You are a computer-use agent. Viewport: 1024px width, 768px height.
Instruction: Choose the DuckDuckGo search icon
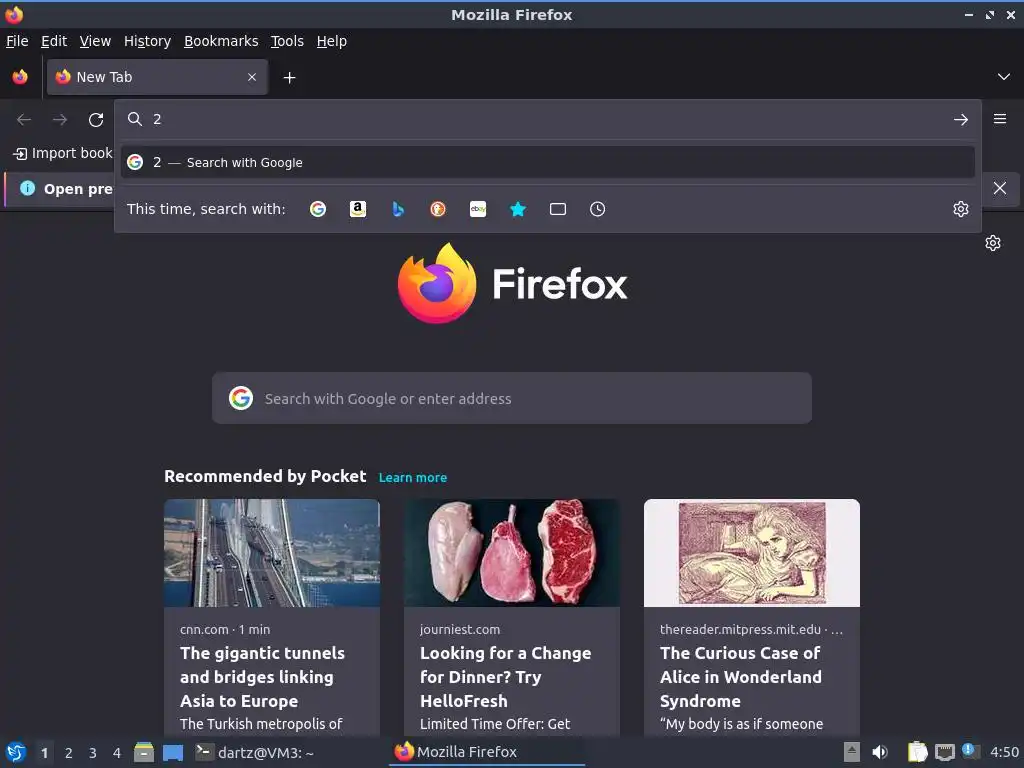click(438, 209)
